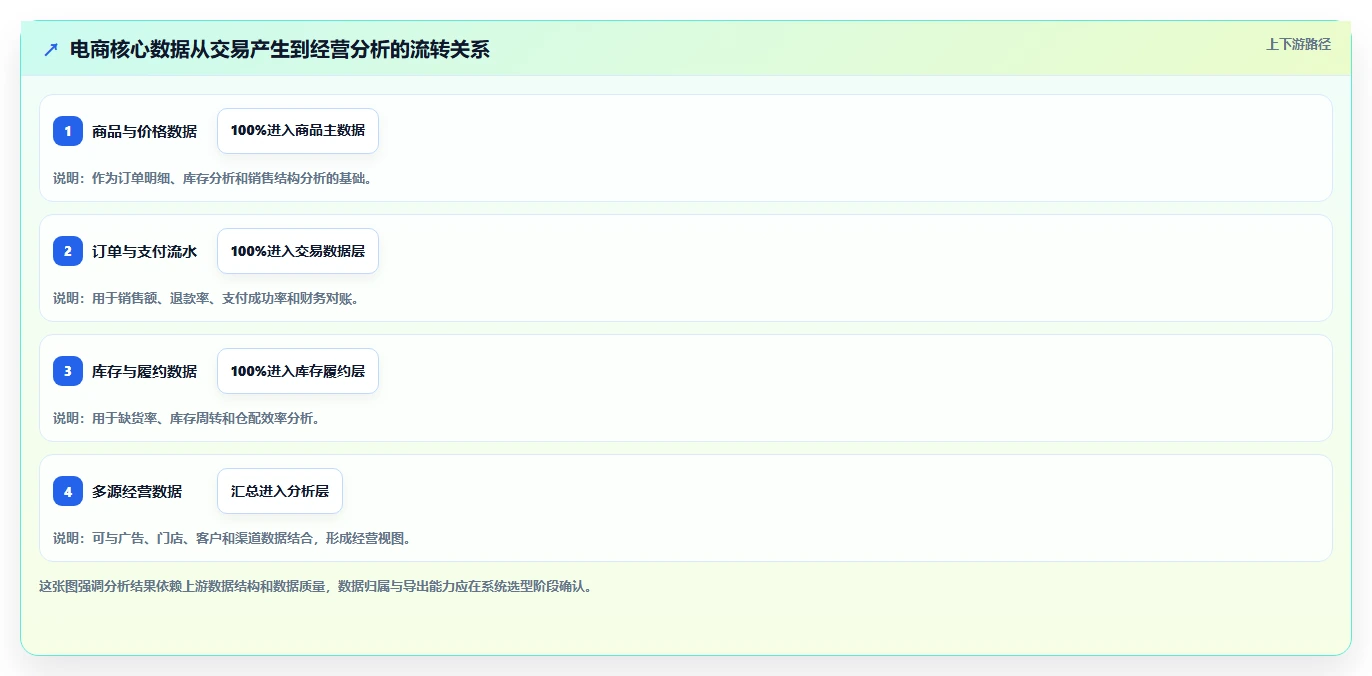Select the 订单与支付流水 heading
1372x676 pixels.
[144, 251]
